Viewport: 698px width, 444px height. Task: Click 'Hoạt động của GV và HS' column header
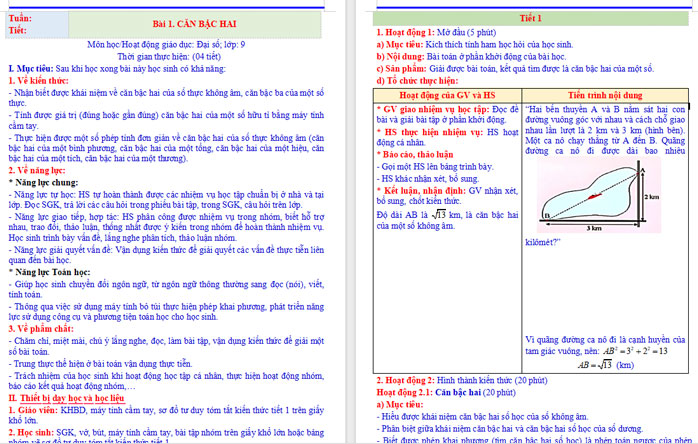point(447,94)
